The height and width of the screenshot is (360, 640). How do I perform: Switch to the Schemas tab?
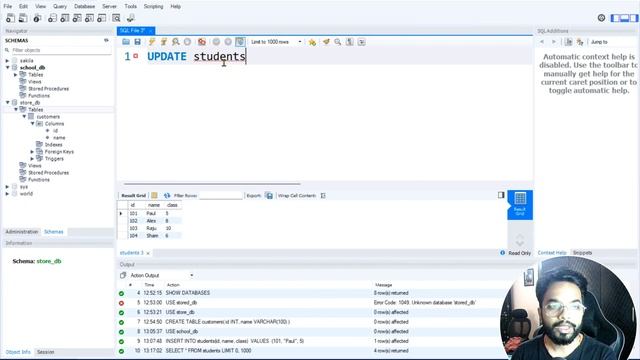53,232
